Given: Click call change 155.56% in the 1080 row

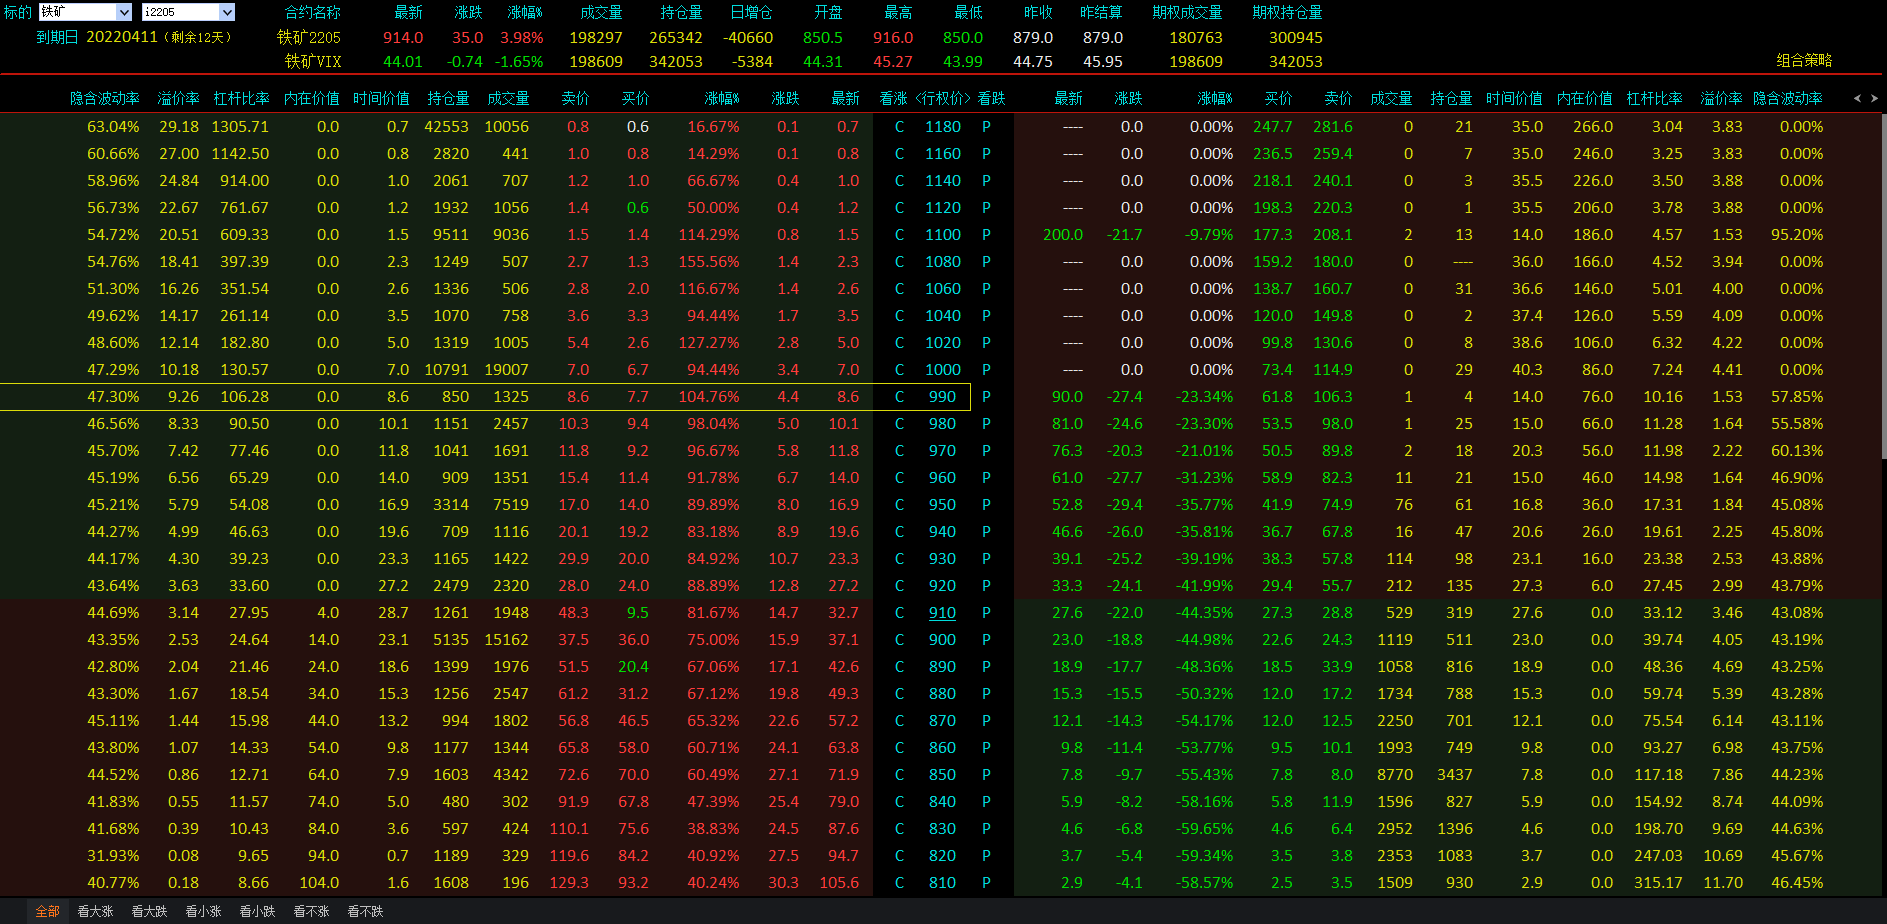Looking at the screenshot, I should point(709,261).
